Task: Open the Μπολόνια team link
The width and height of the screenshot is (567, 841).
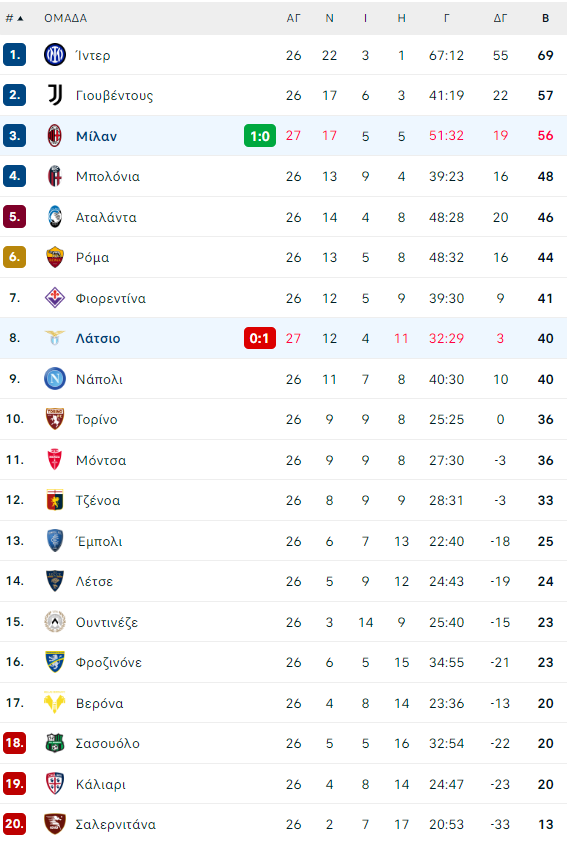Action: tap(108, 176)
